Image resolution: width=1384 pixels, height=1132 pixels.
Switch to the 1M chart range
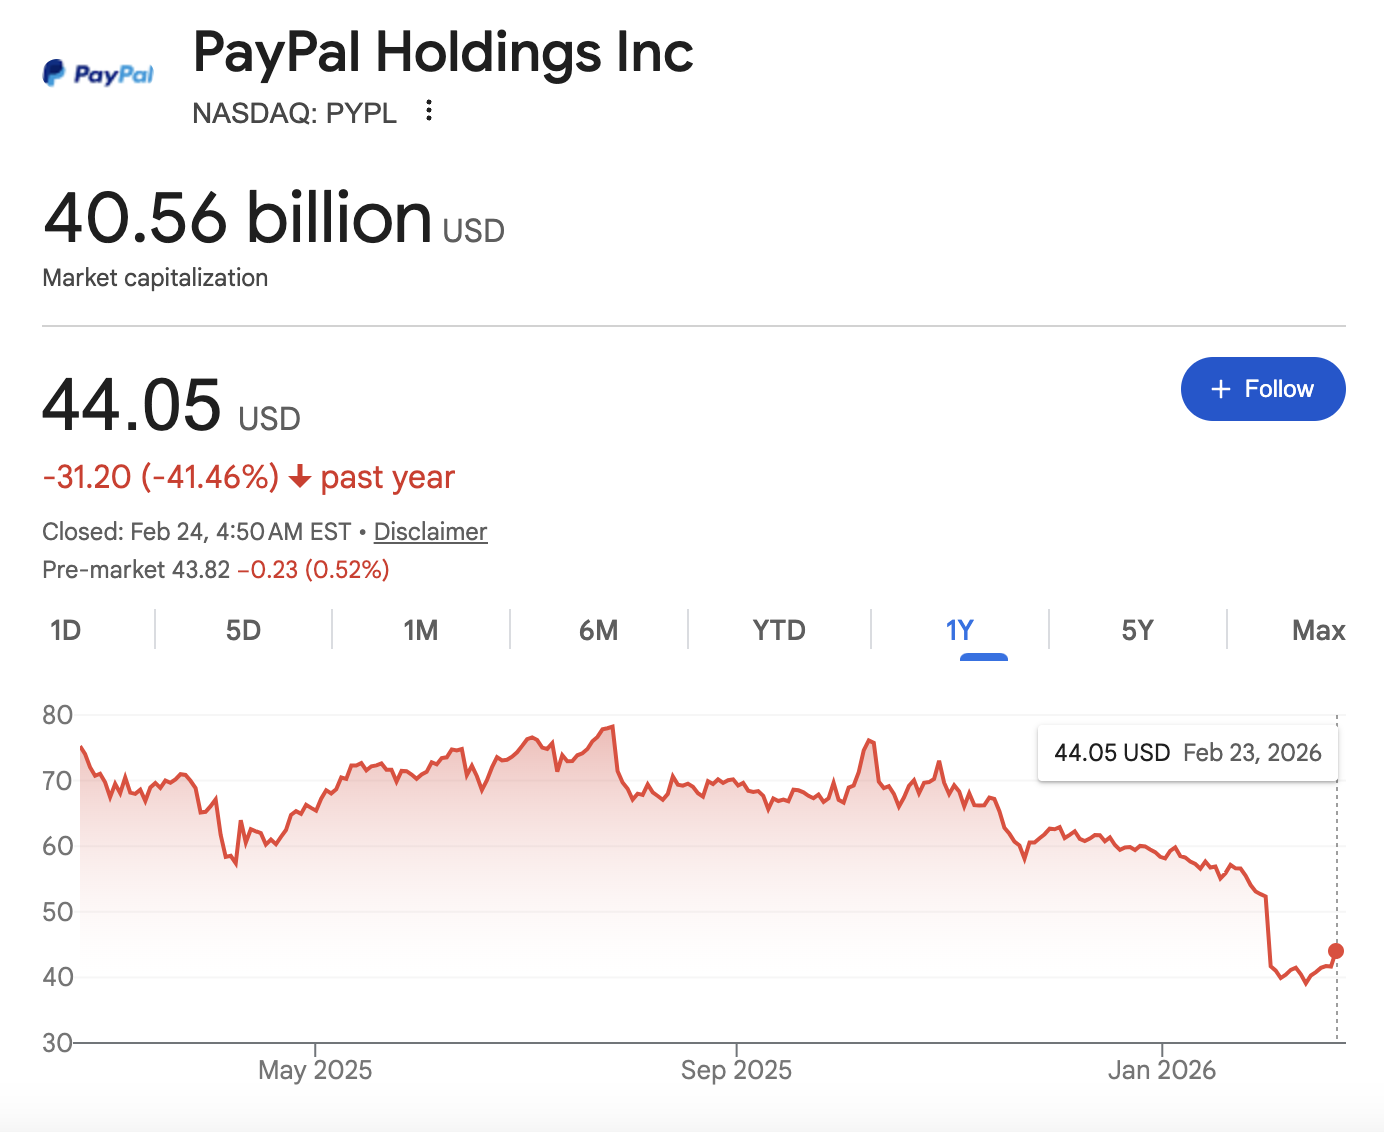click(x=421, y=630)
